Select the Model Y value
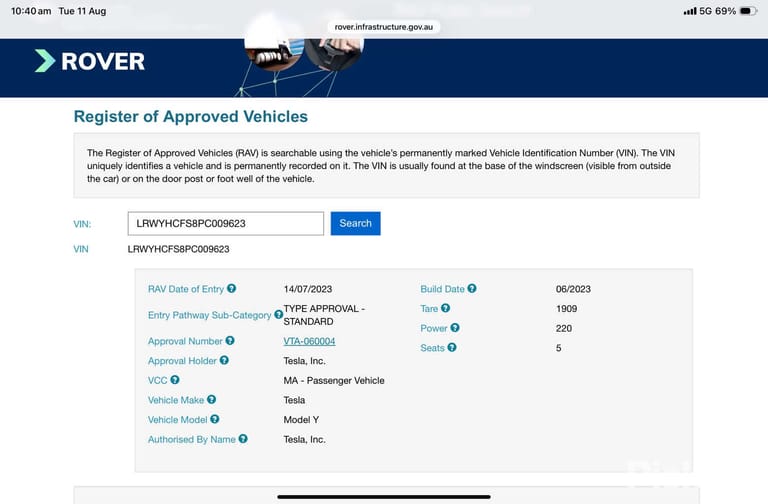Viewport: 768px width, 504px height. pyautogui.click(x=301, y=420)
